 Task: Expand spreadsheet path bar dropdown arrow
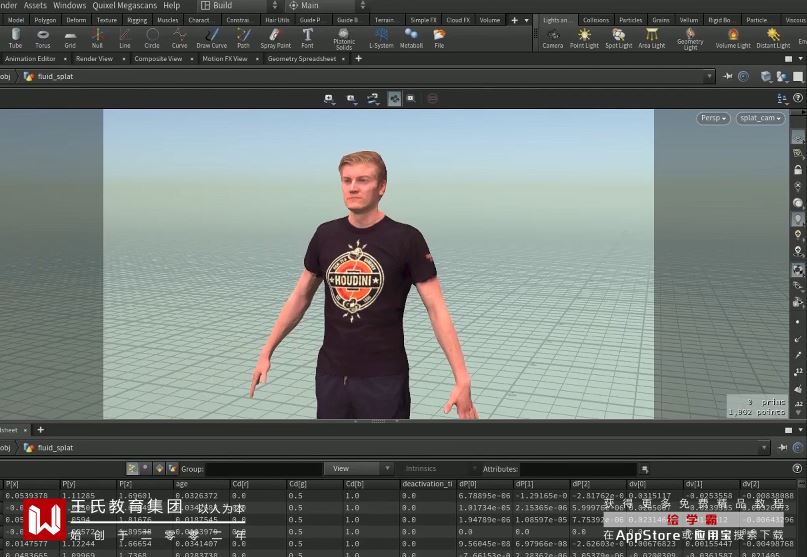click(764, 447)
